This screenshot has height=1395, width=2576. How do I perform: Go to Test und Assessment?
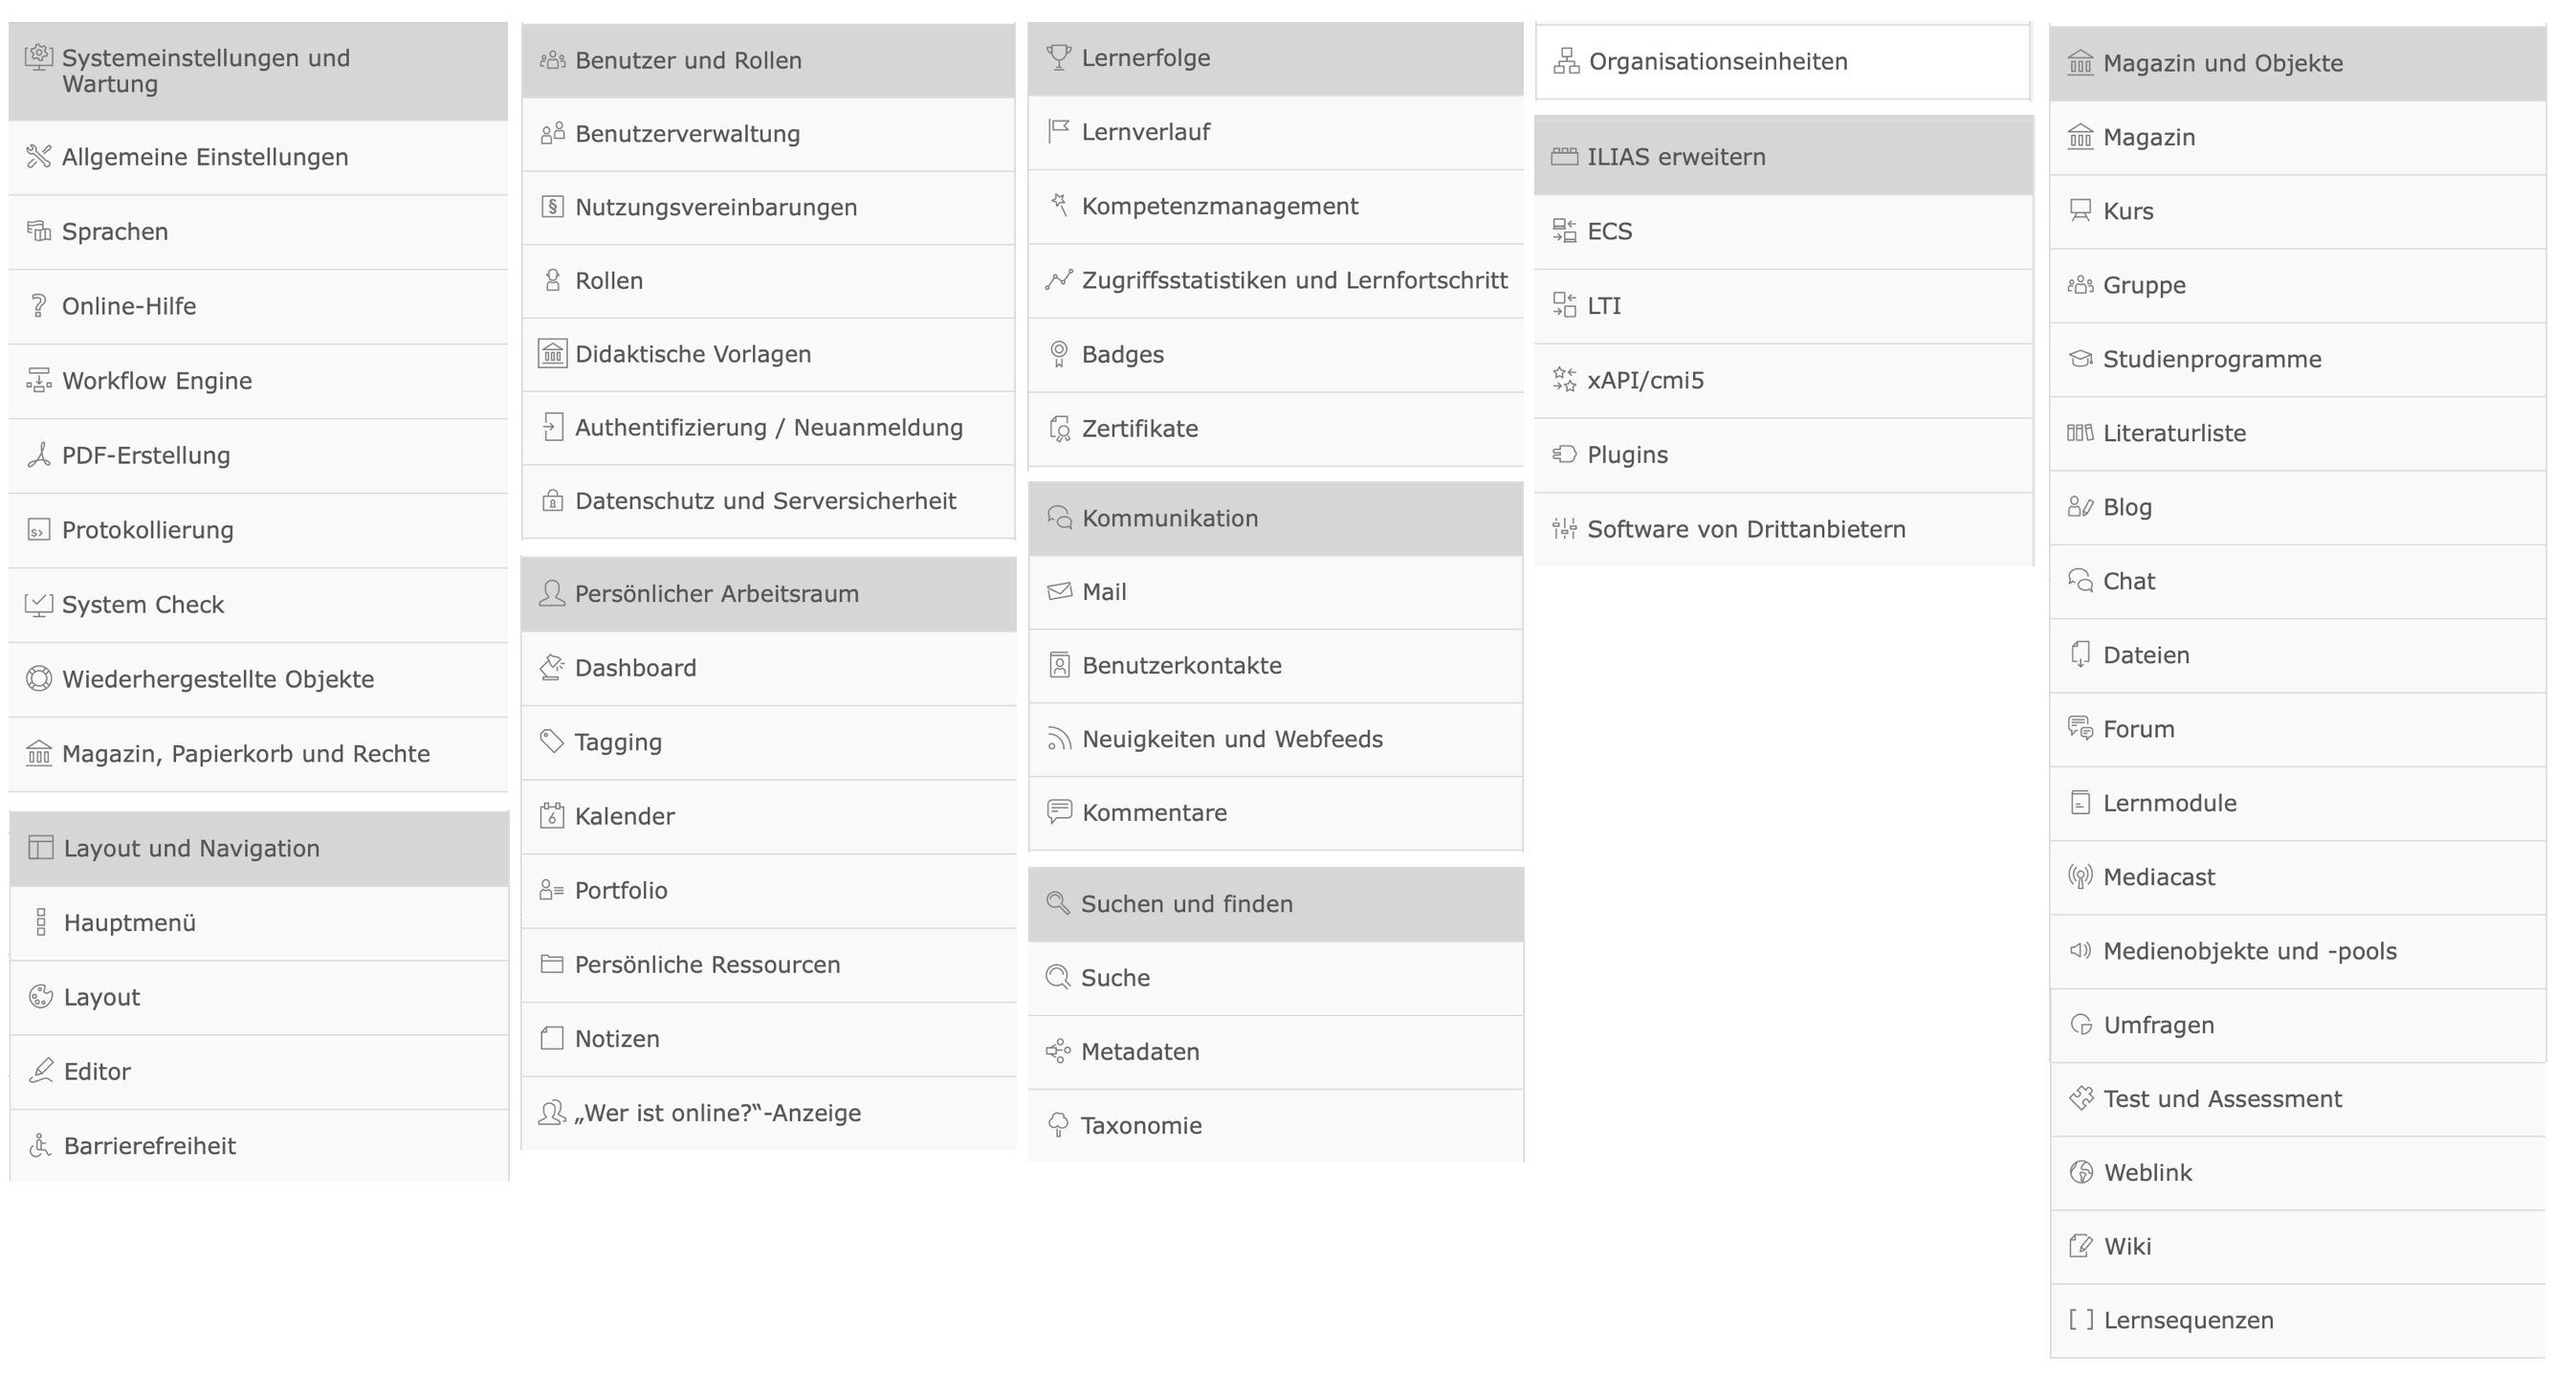(x=2221, y=1098)
